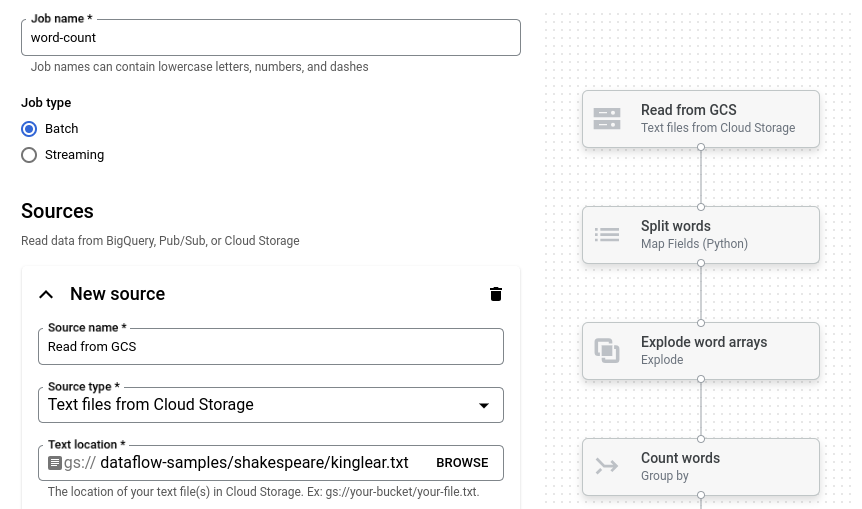The image size is (862, 509).
Task: Click the text file icon beside gs://
Action: coord(55,463)
